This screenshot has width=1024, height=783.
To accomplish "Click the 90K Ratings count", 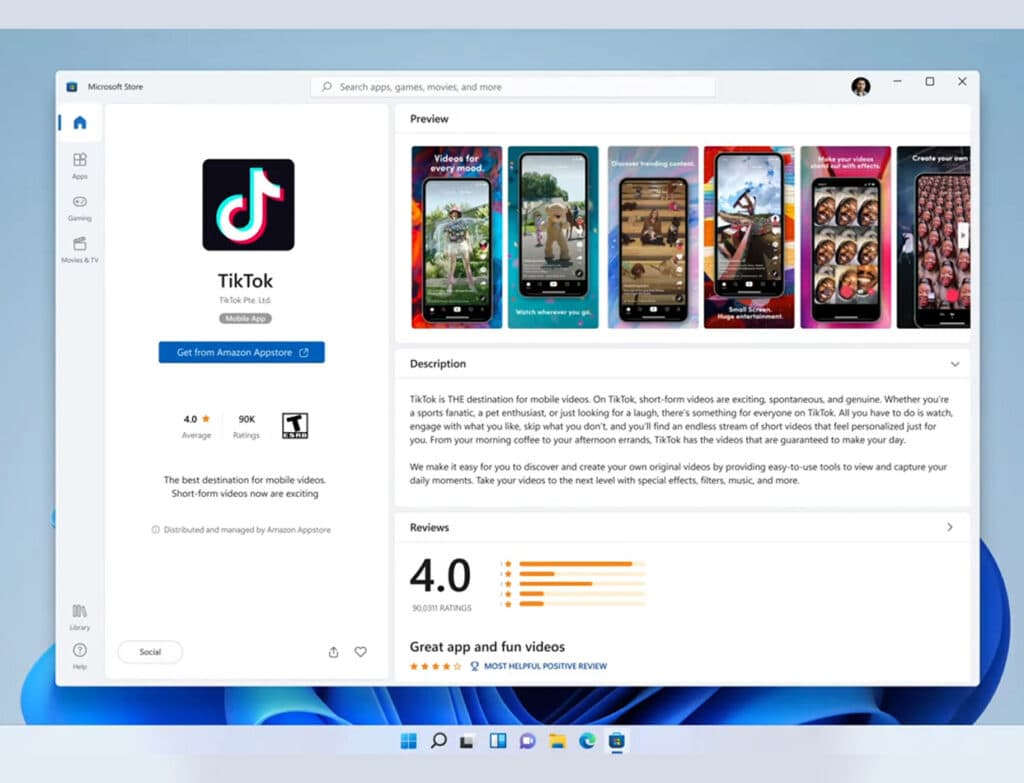I will 246,426.
